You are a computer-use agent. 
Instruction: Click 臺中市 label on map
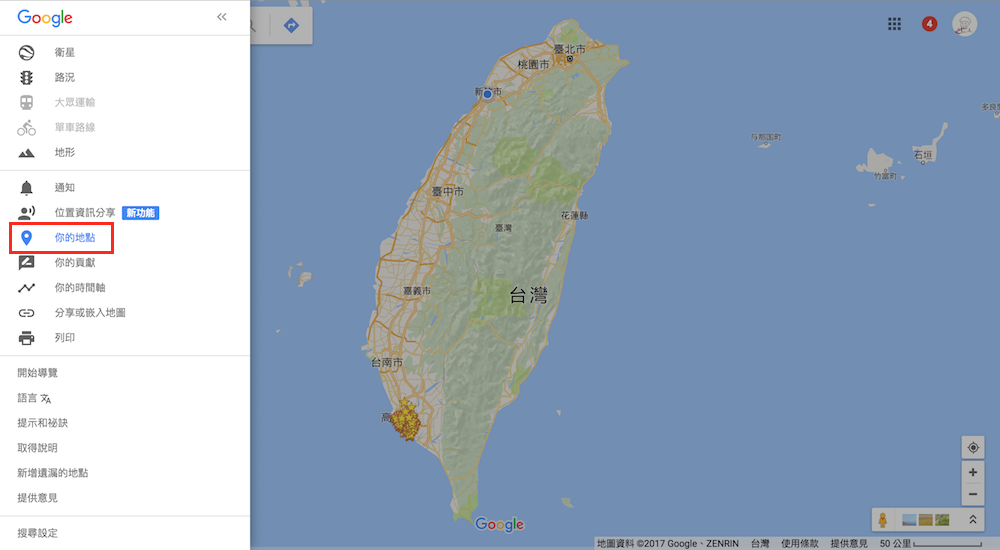click(448, 191)
